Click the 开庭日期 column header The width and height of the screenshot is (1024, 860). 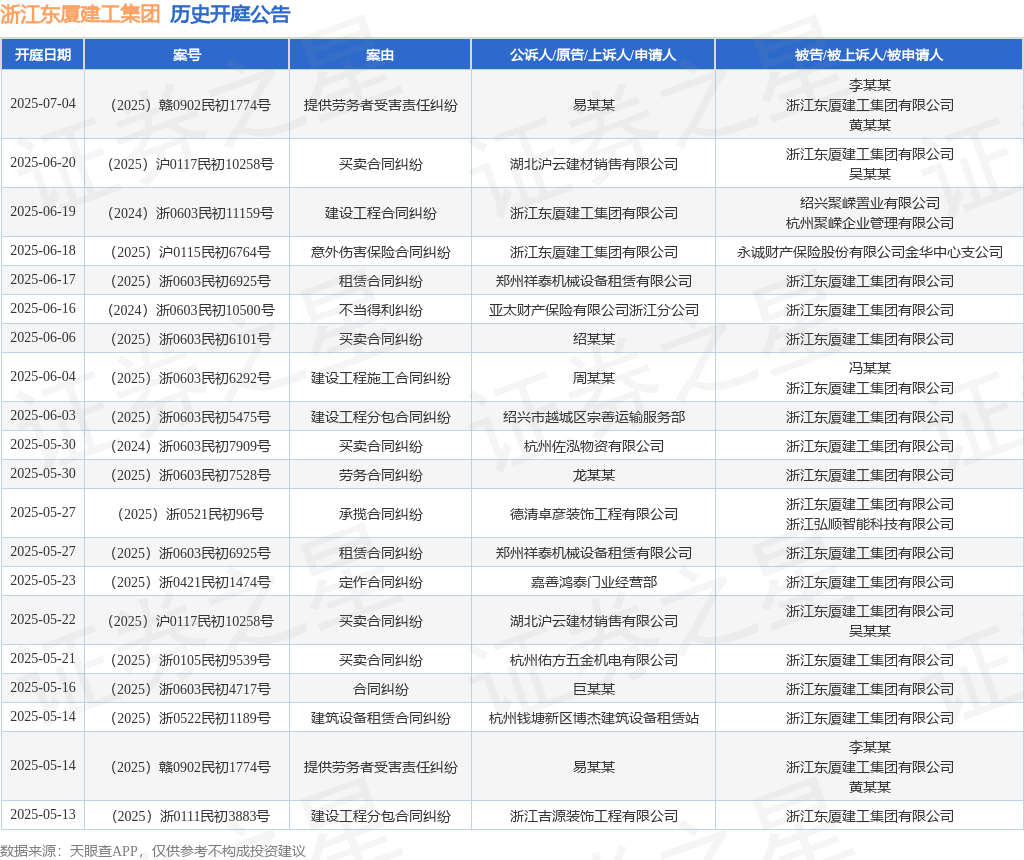(x=42, y=55)
